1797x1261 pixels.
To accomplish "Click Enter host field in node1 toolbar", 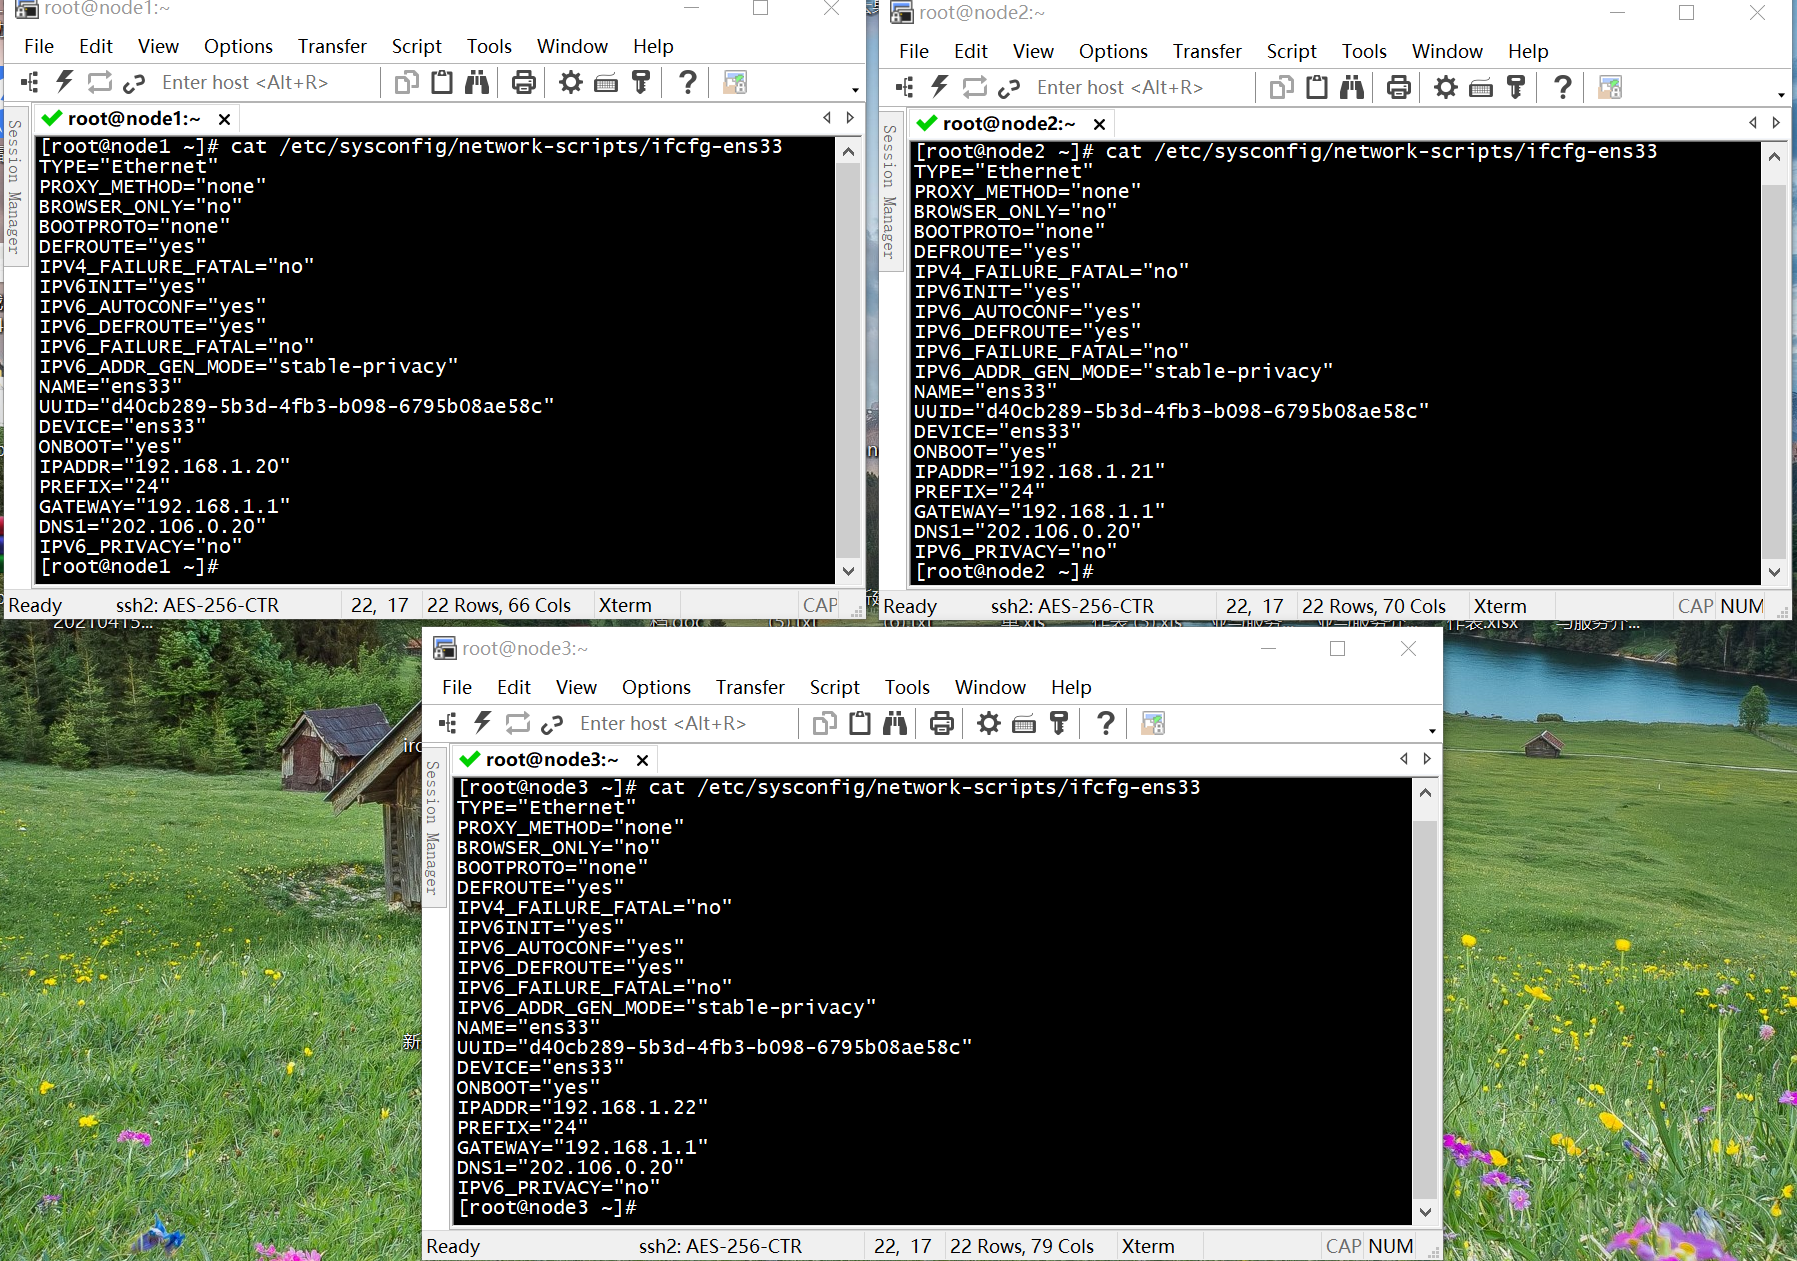I will point(266,82).
